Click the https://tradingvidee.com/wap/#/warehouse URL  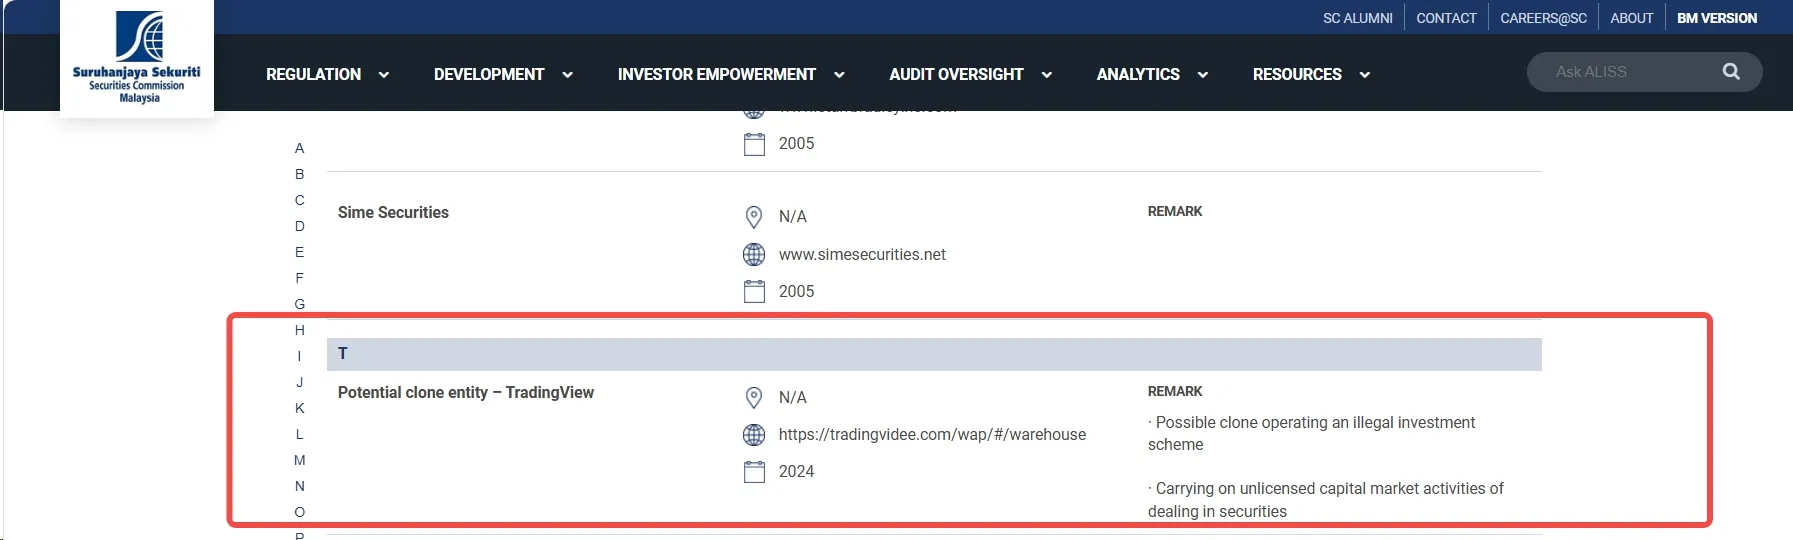tap(932, 435)
